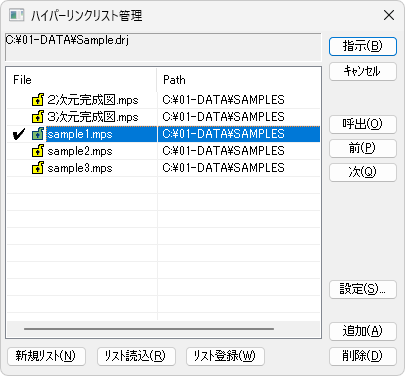Select the sample2.mps file row
This screenshot has height=376, width=405.
tap(163, 151)
